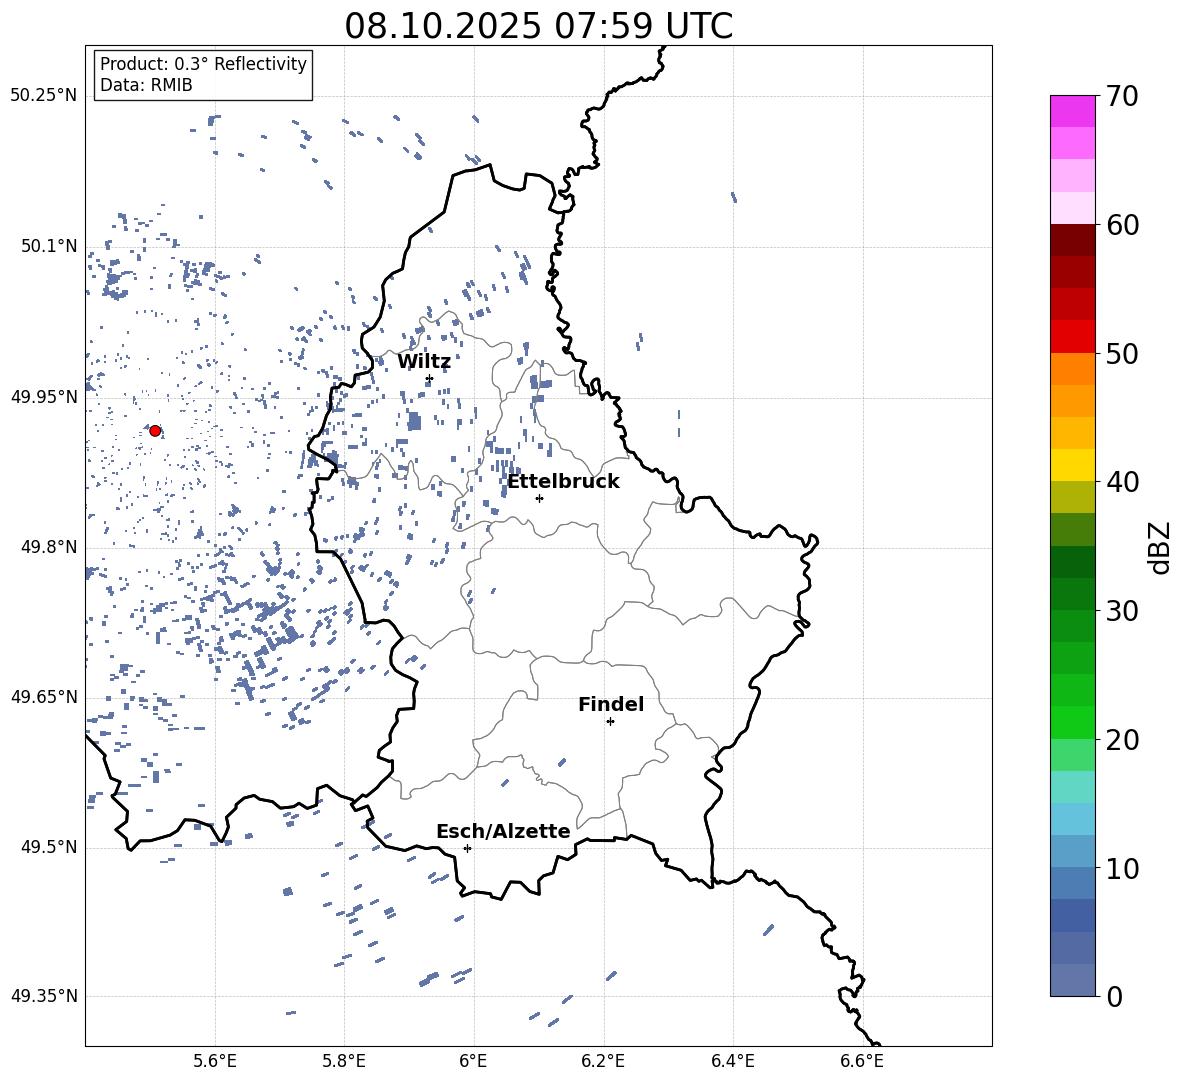Select the Wiltz label
This screenshot has width=1184, height=1081.
424,362
